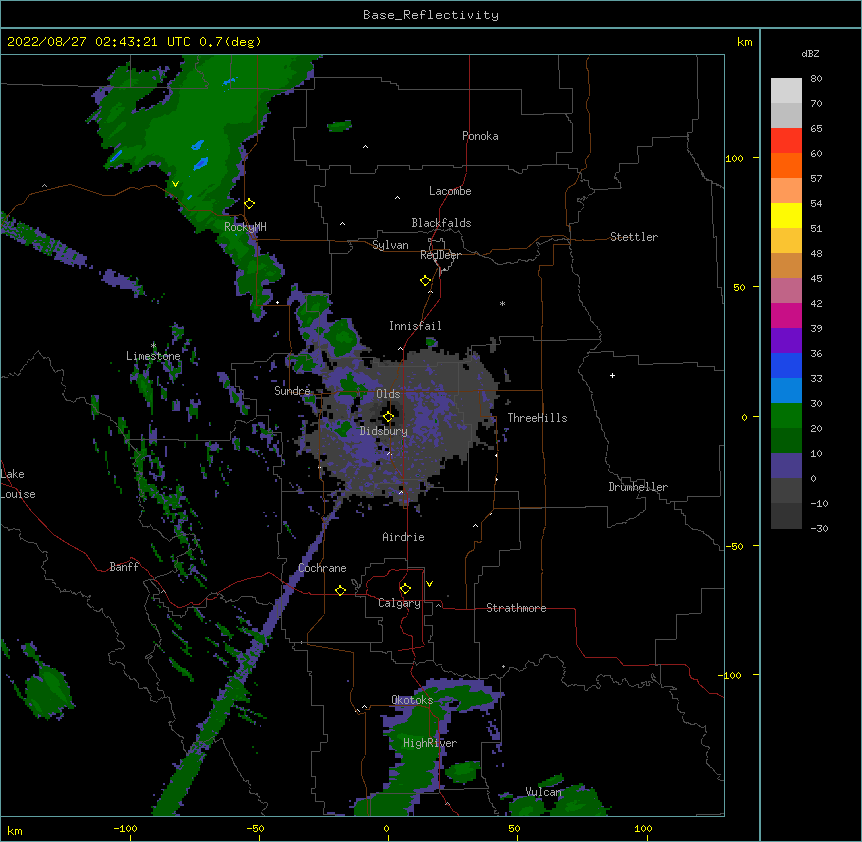862x842 pixels.
Task: Select the Lacombe city label
Action: coord(450,191)
